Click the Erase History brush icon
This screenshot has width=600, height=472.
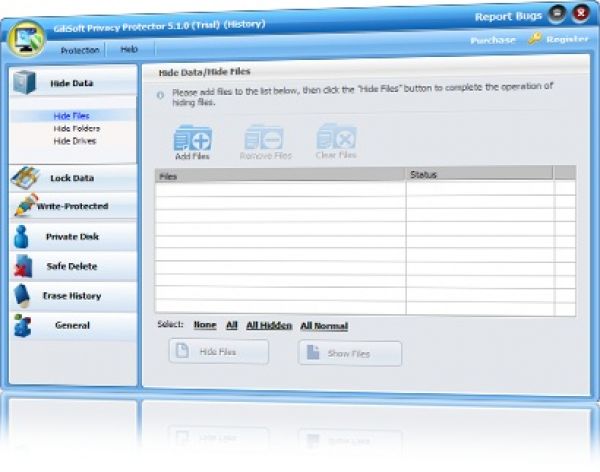point(22,296)
